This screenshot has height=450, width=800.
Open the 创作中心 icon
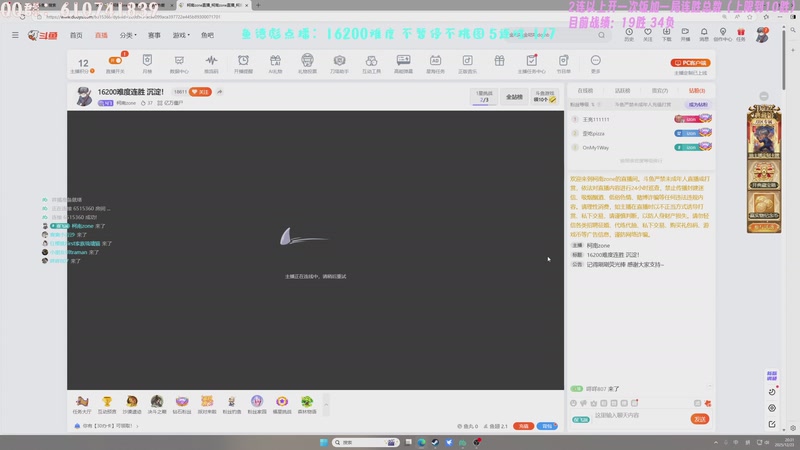click(722, 34)
